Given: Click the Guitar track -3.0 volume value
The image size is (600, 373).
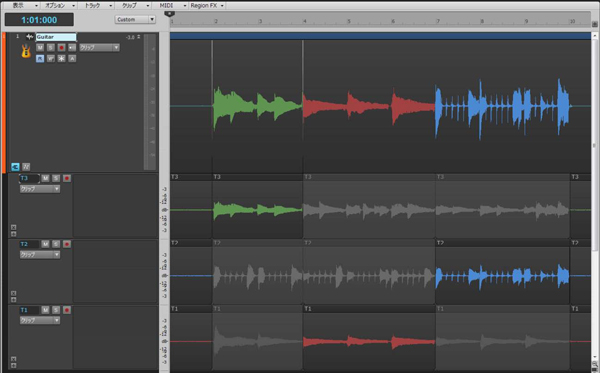Looking at the screenshot, I should [130, 37].
